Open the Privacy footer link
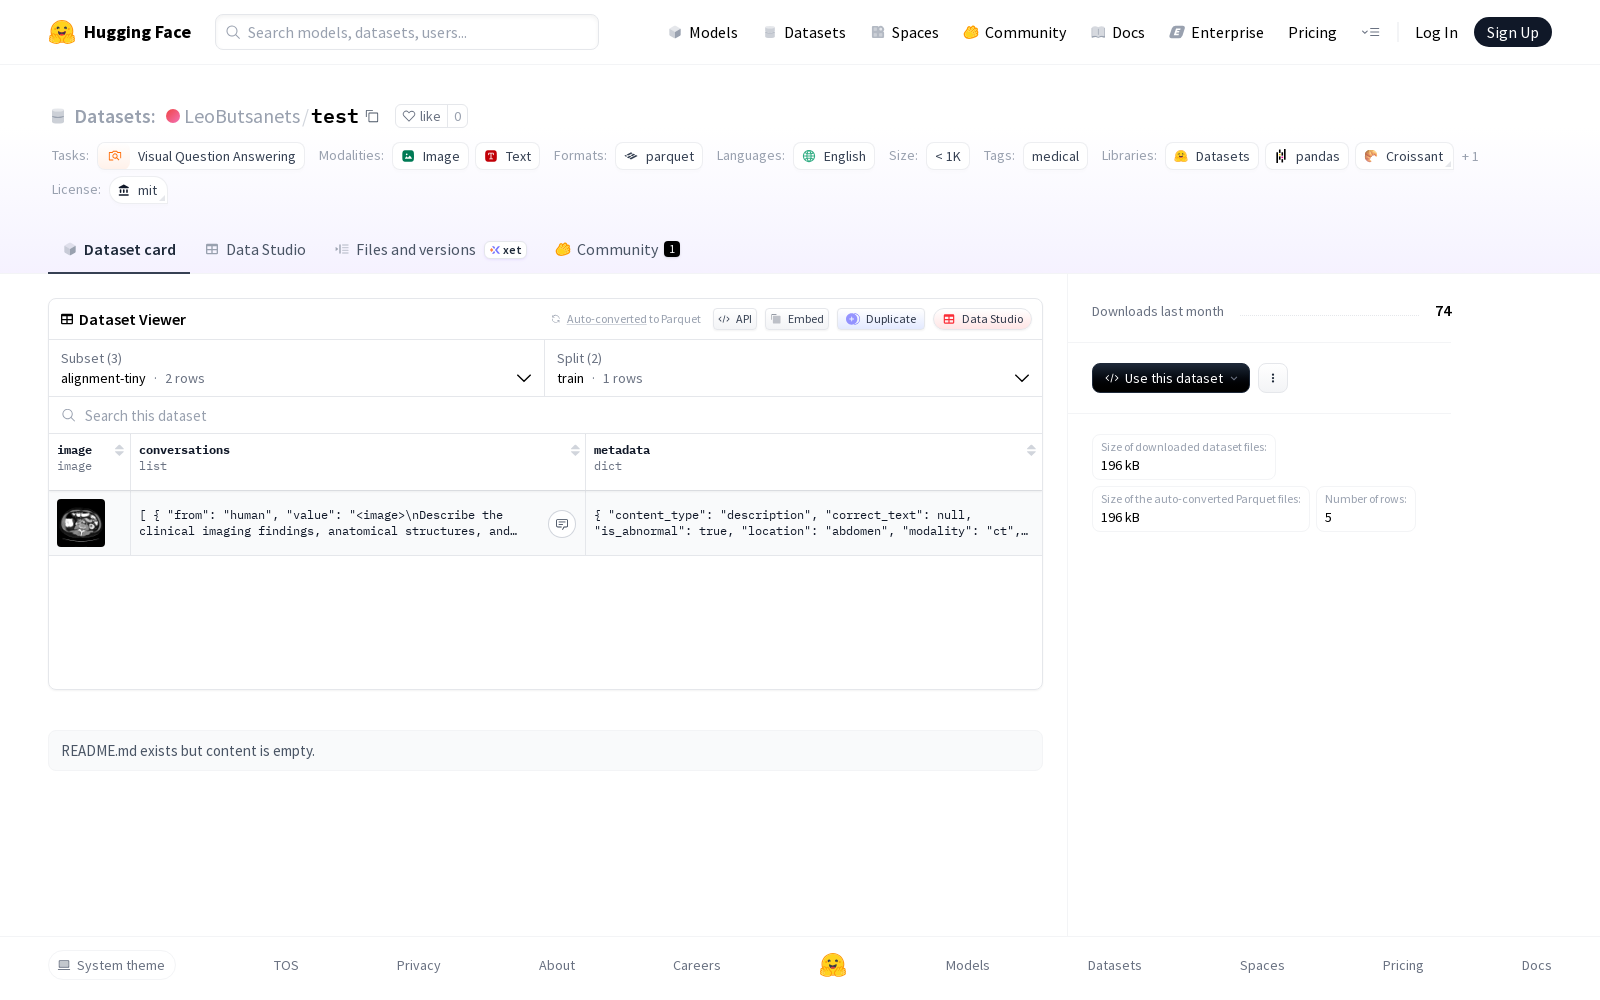This screenshot has height=1000, width=1600. coord(418,965)
